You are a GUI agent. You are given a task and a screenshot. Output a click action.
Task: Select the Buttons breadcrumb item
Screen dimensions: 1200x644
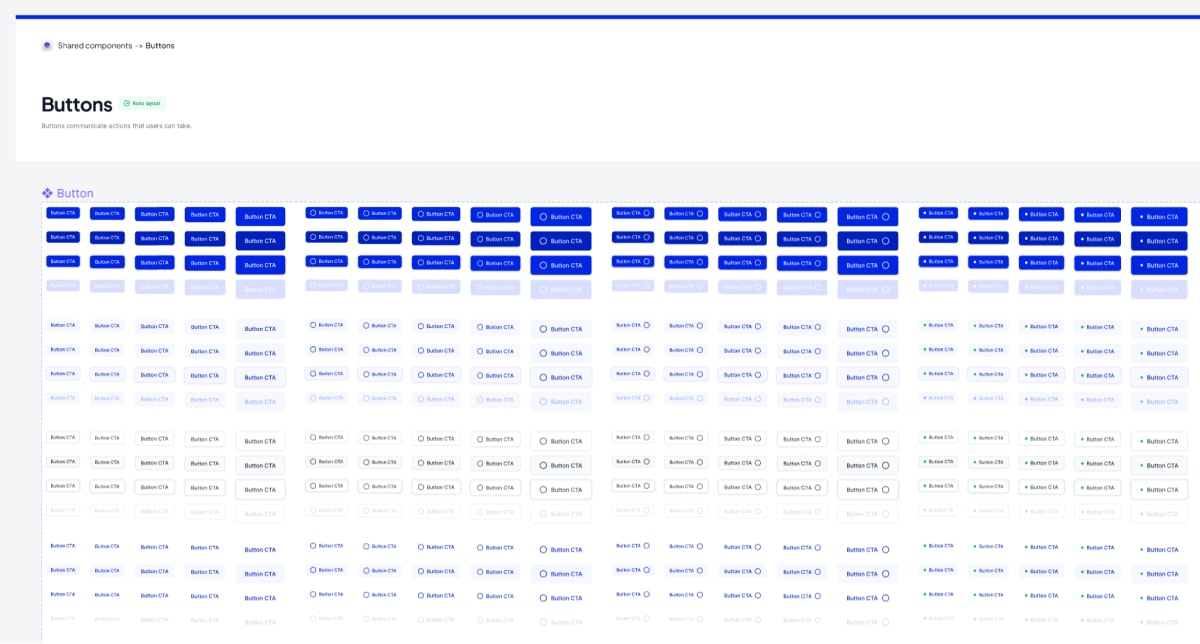(160, 46)
